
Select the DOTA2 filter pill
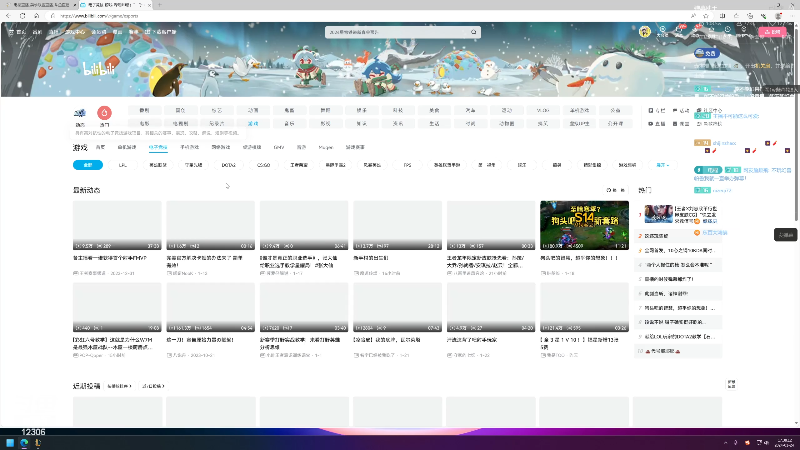tap(229, 165)
